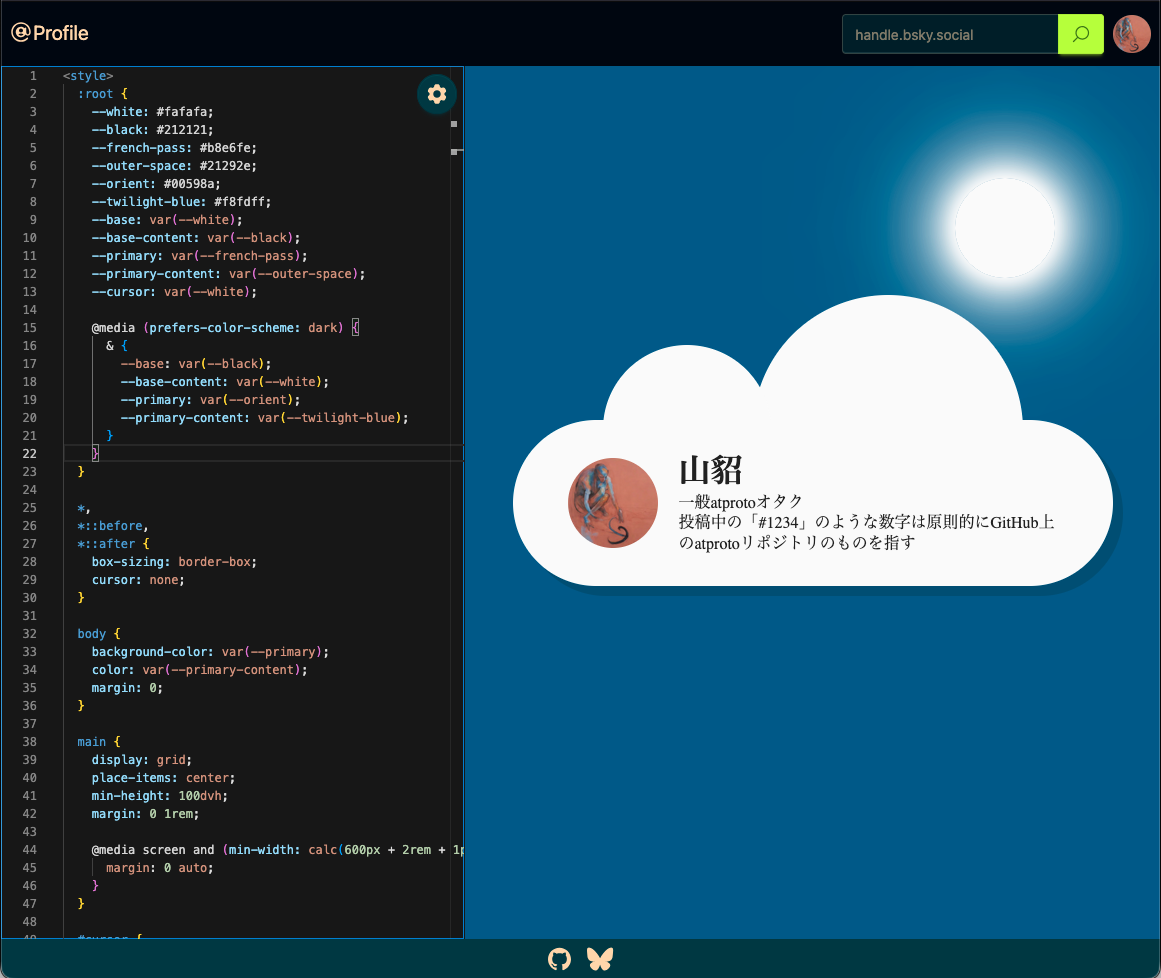Click the editor's vertical scrollbar track
Image resolution: width=1161 pixels, height=978 pixels.
click(x=456, y=500)
